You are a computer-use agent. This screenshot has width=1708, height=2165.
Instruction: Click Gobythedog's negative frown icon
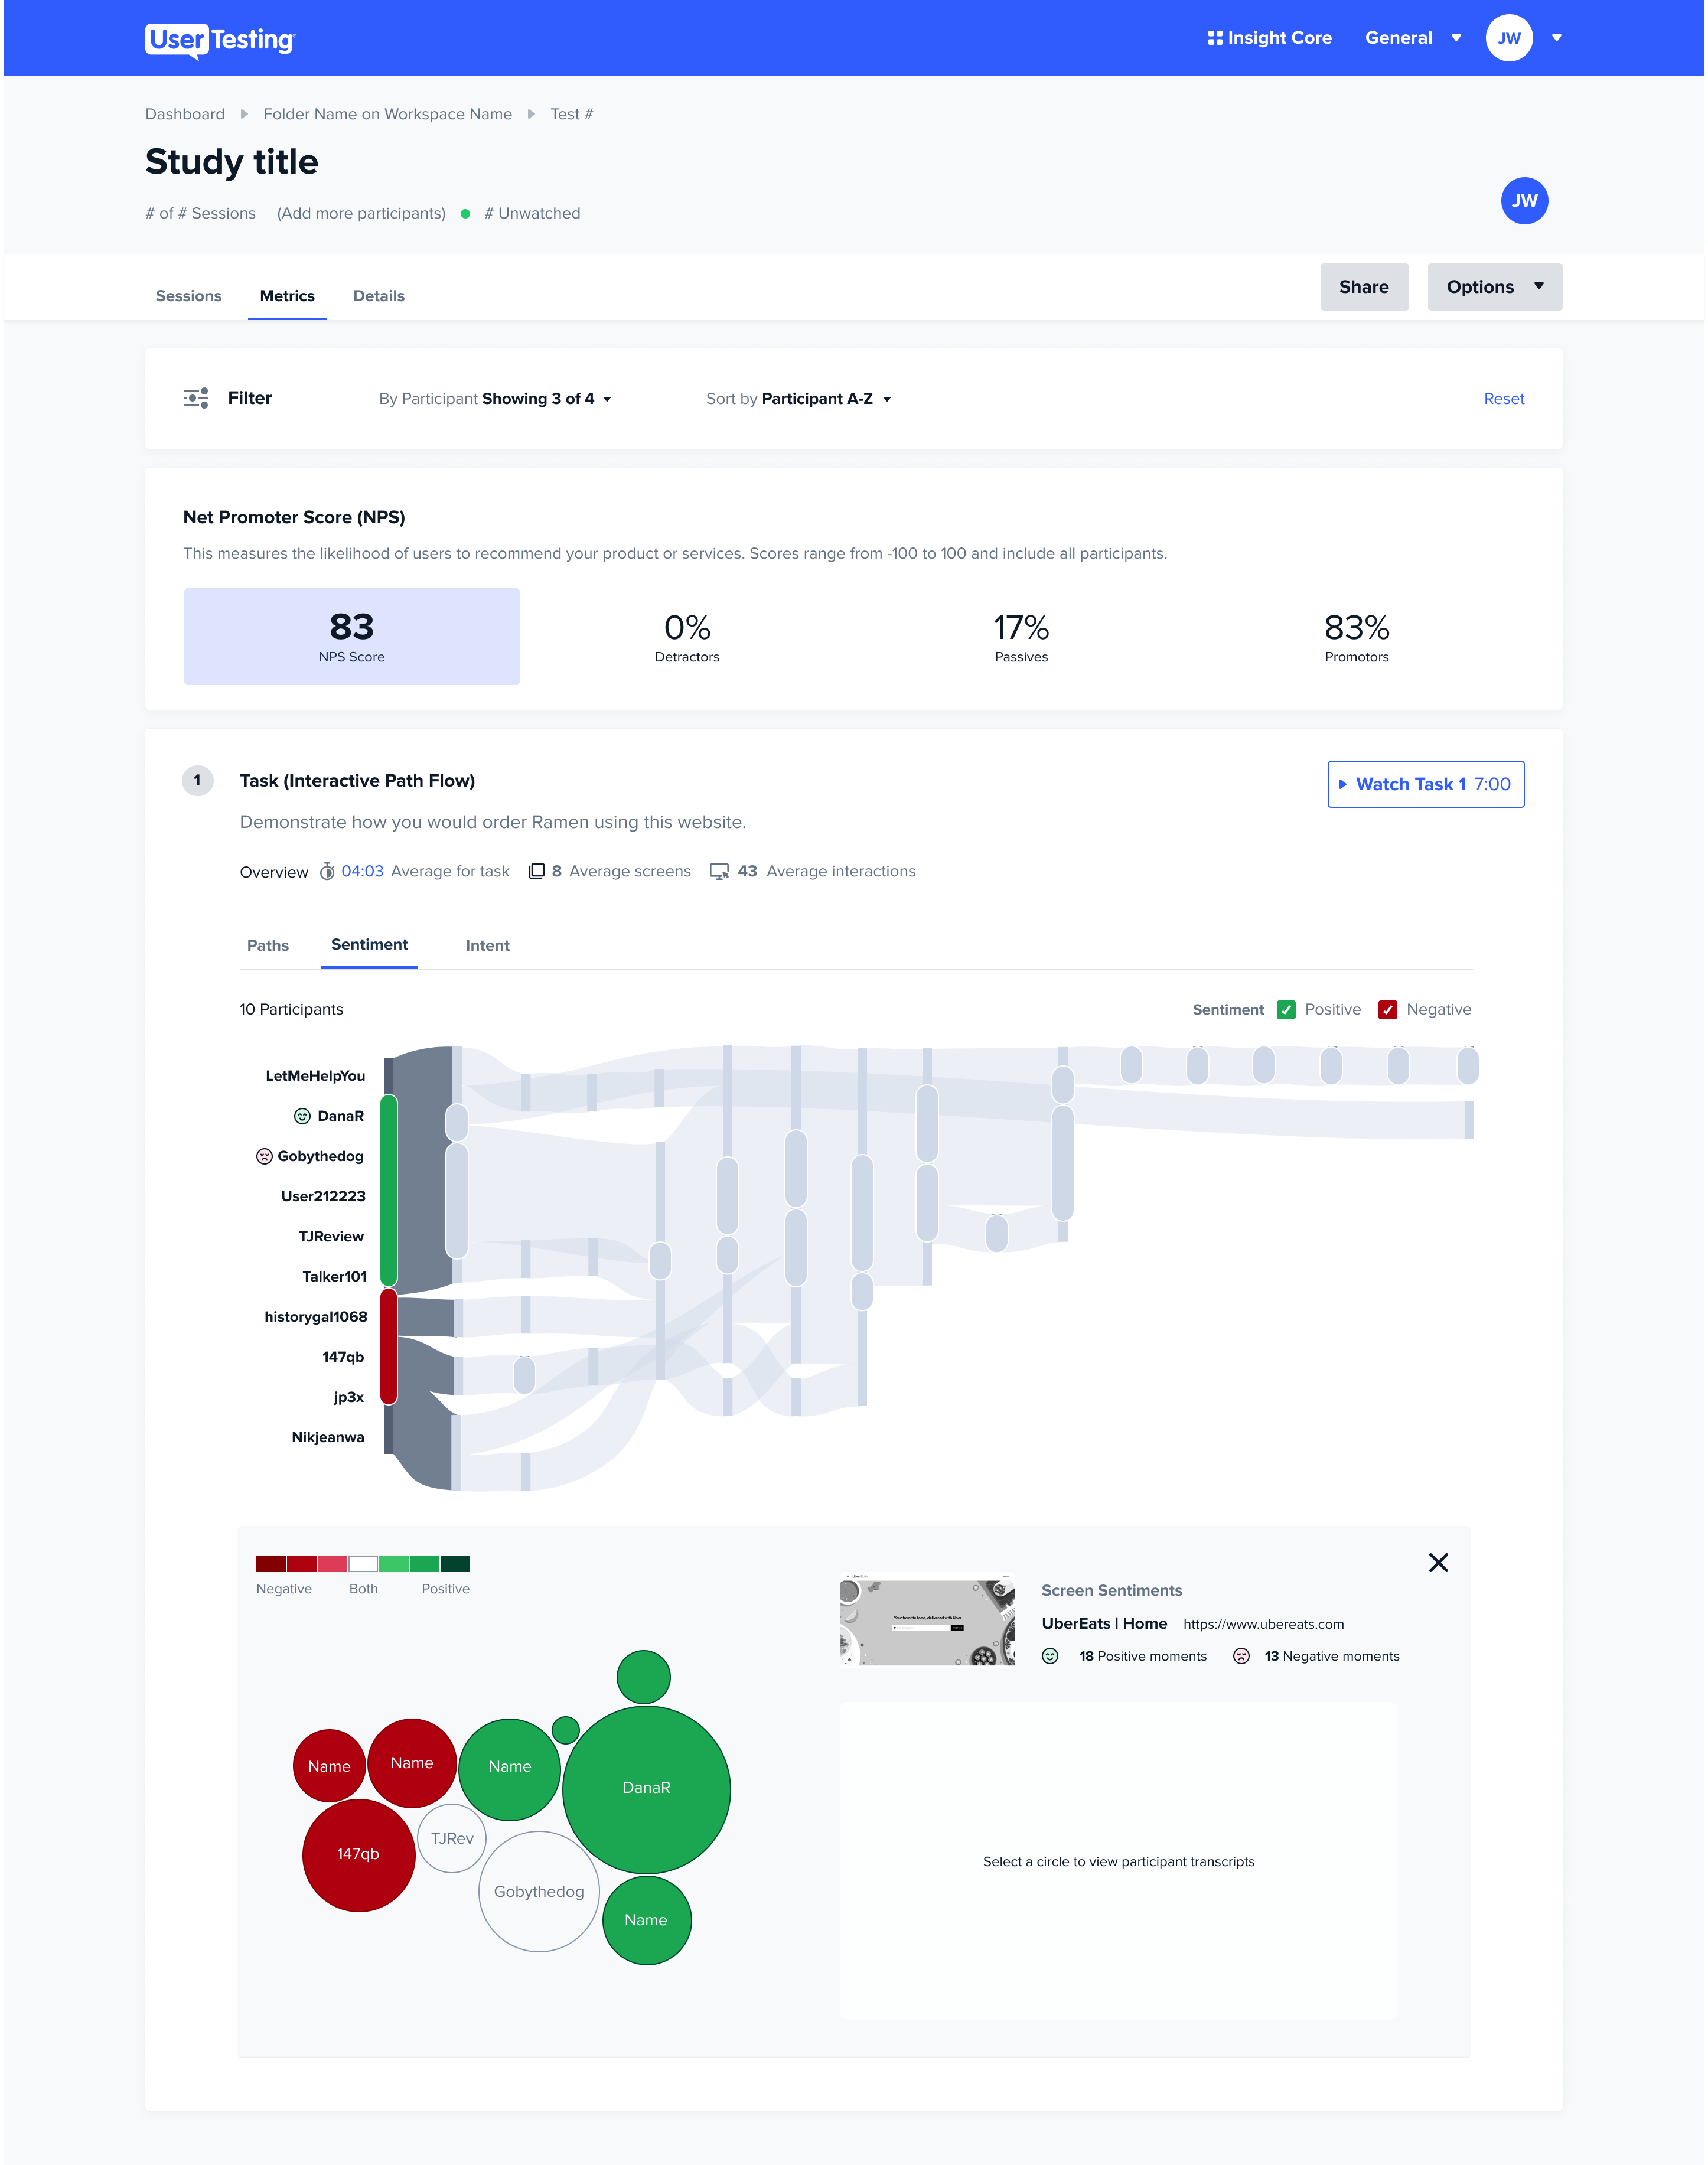point(264,1156)
